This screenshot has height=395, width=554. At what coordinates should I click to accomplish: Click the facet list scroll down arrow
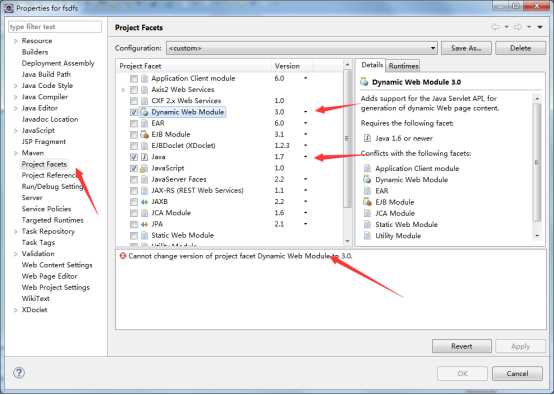coord(347,241)
